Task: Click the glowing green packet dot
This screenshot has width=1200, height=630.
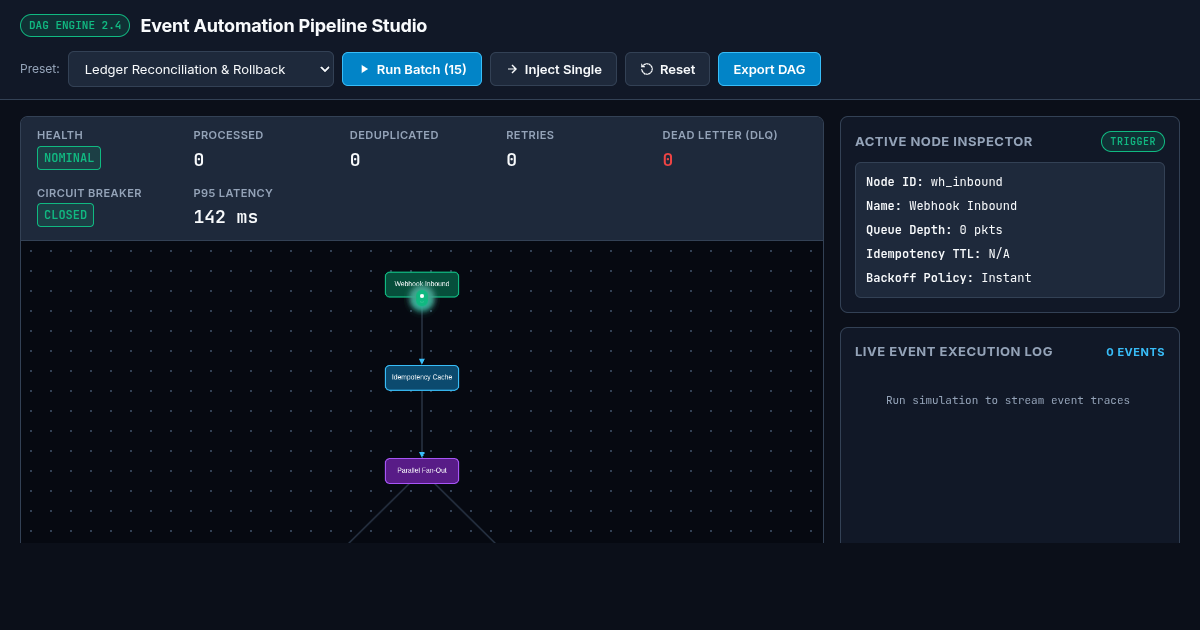Action: pyautogui.click(x=422, y=297)
